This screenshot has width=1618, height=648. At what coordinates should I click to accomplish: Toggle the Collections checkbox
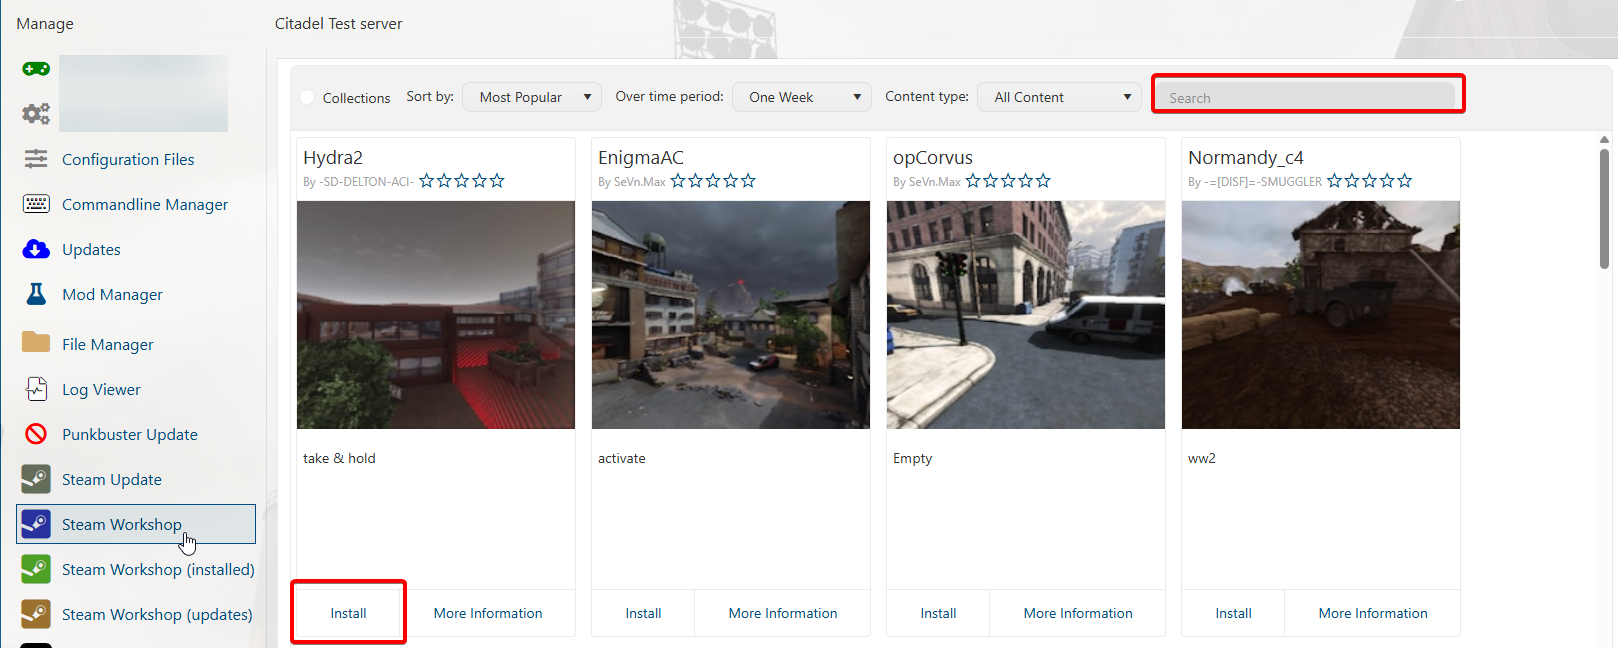pyautogui.click(x=308, y=97)
